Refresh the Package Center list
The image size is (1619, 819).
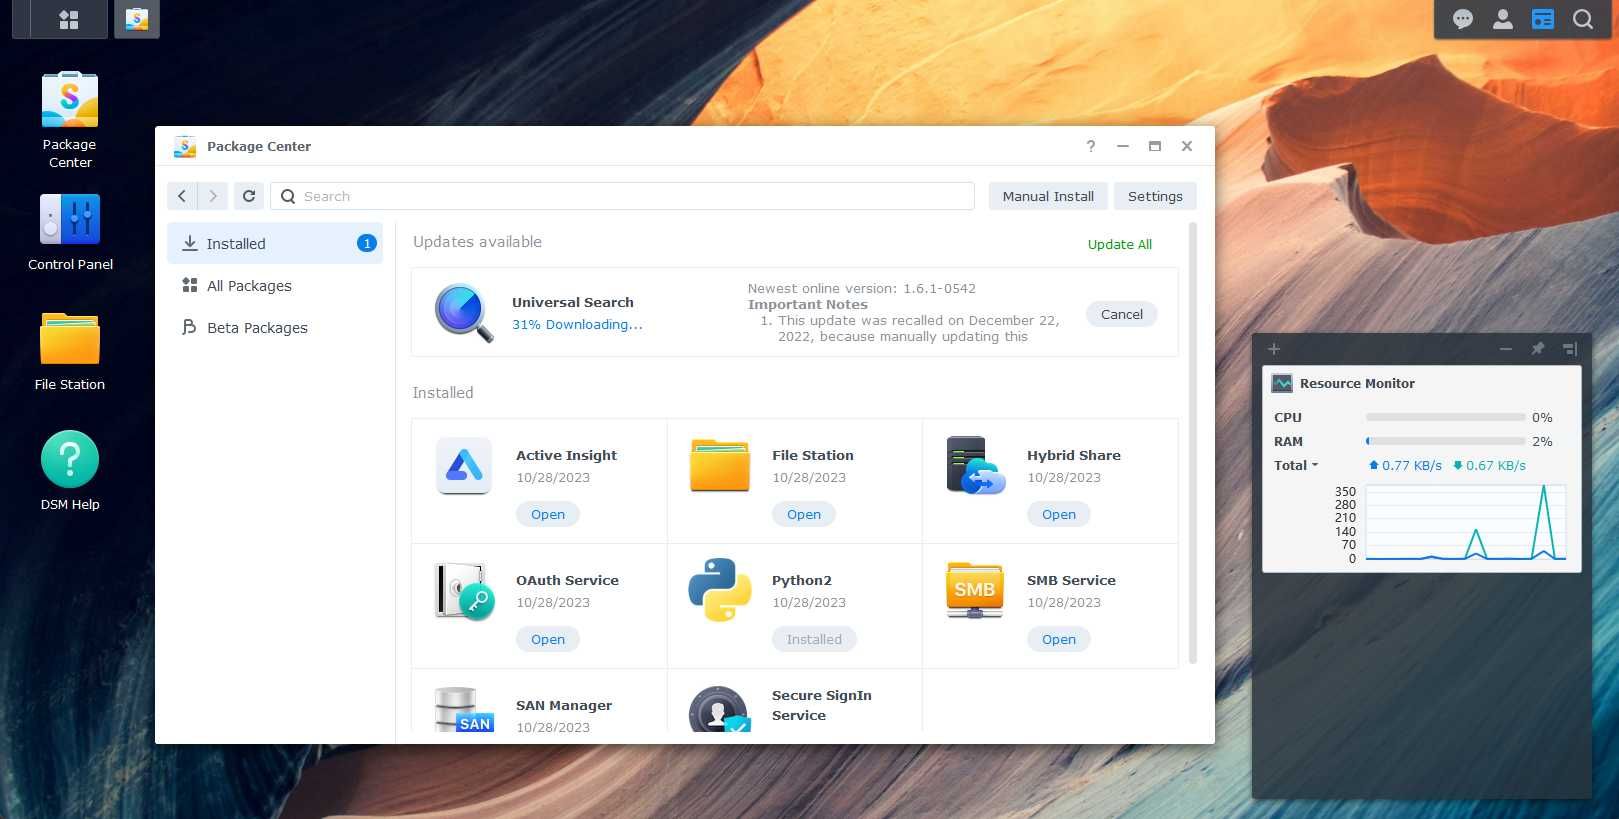click(249, 196)
